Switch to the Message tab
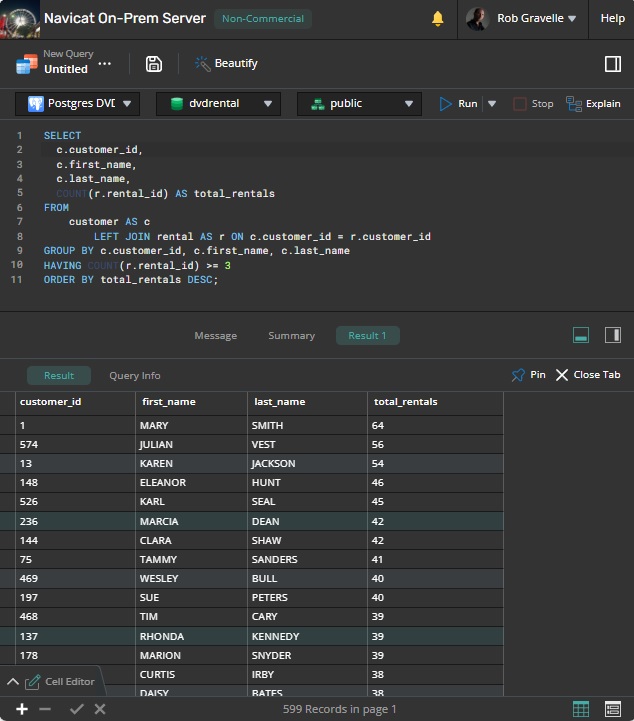This screenshot has height=721, width=634. point(215,336)
